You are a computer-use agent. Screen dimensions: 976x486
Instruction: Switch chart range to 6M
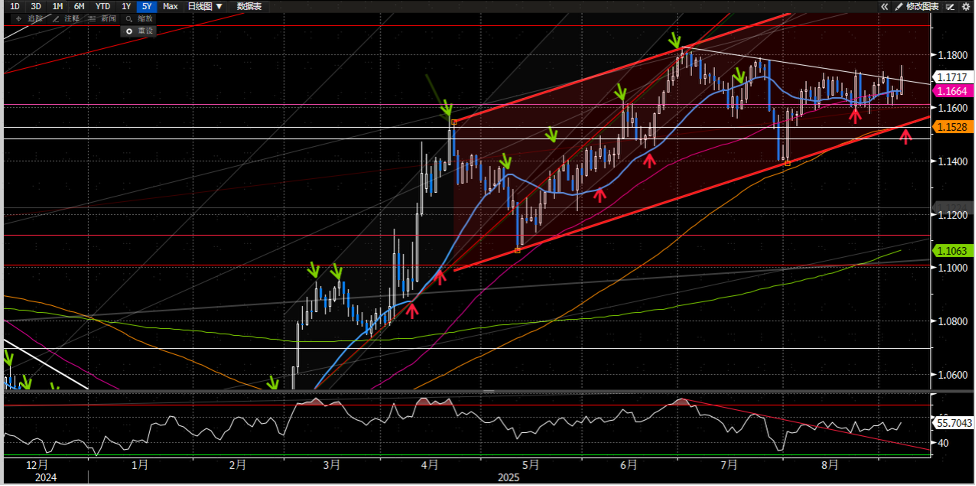[x=79, y=6]
